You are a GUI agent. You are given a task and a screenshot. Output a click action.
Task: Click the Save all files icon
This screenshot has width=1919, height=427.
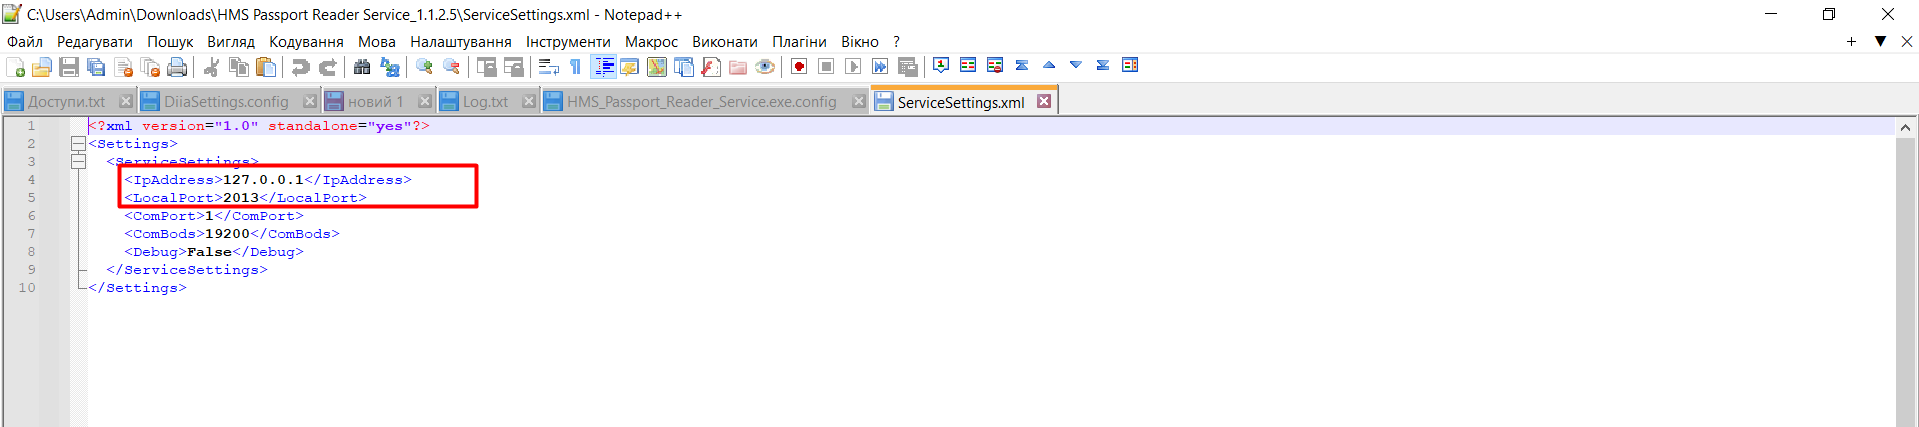(96, 67)
